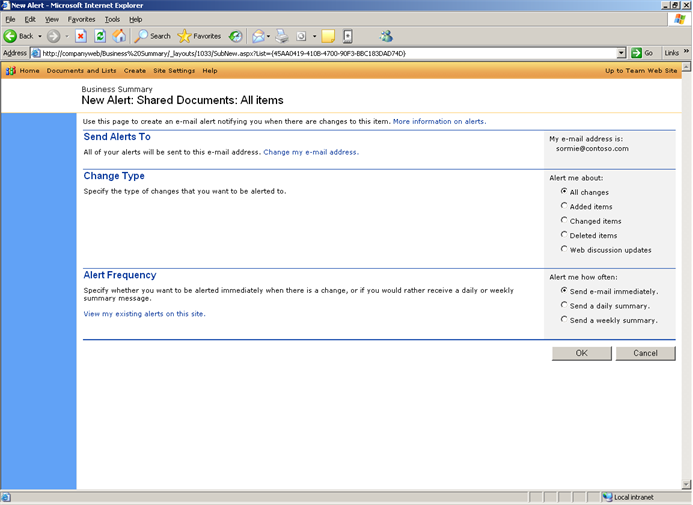Go to Home in SharePoint navigation
693x505 pixels.
point(29,71)
